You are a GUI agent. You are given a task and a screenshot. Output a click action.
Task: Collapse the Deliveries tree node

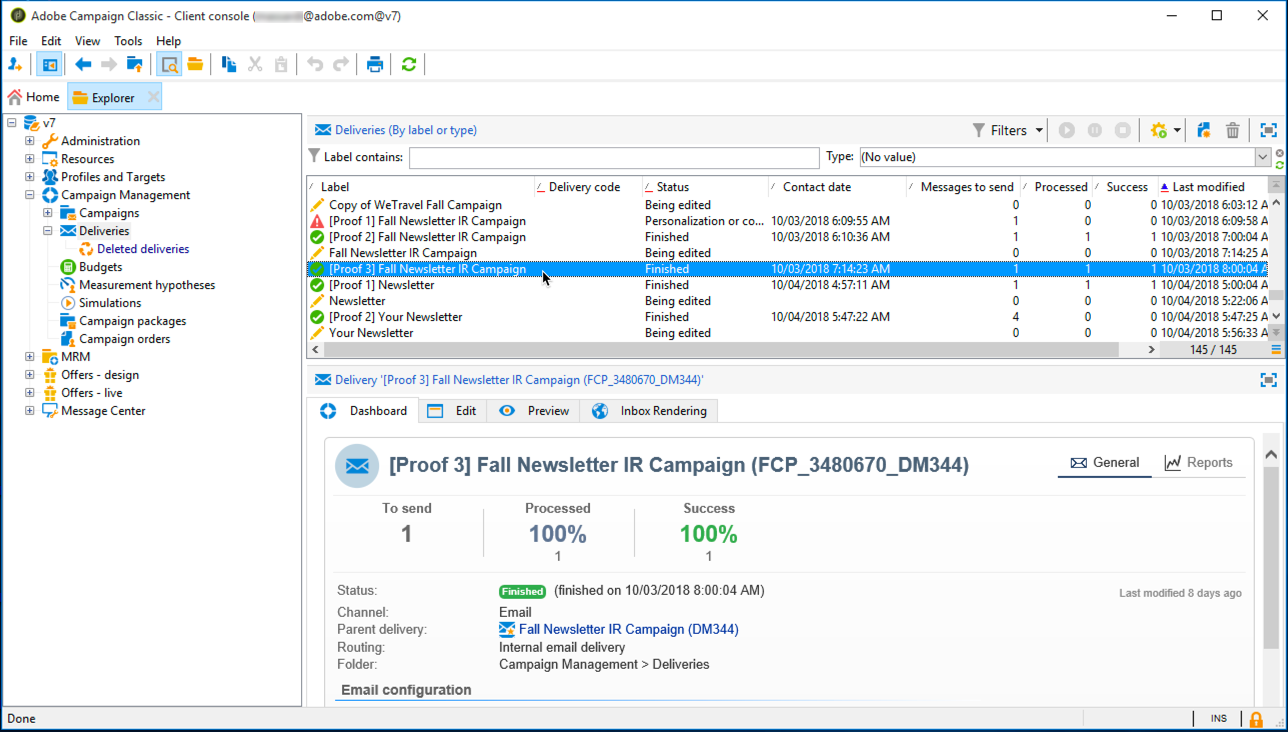pos(48,231)
